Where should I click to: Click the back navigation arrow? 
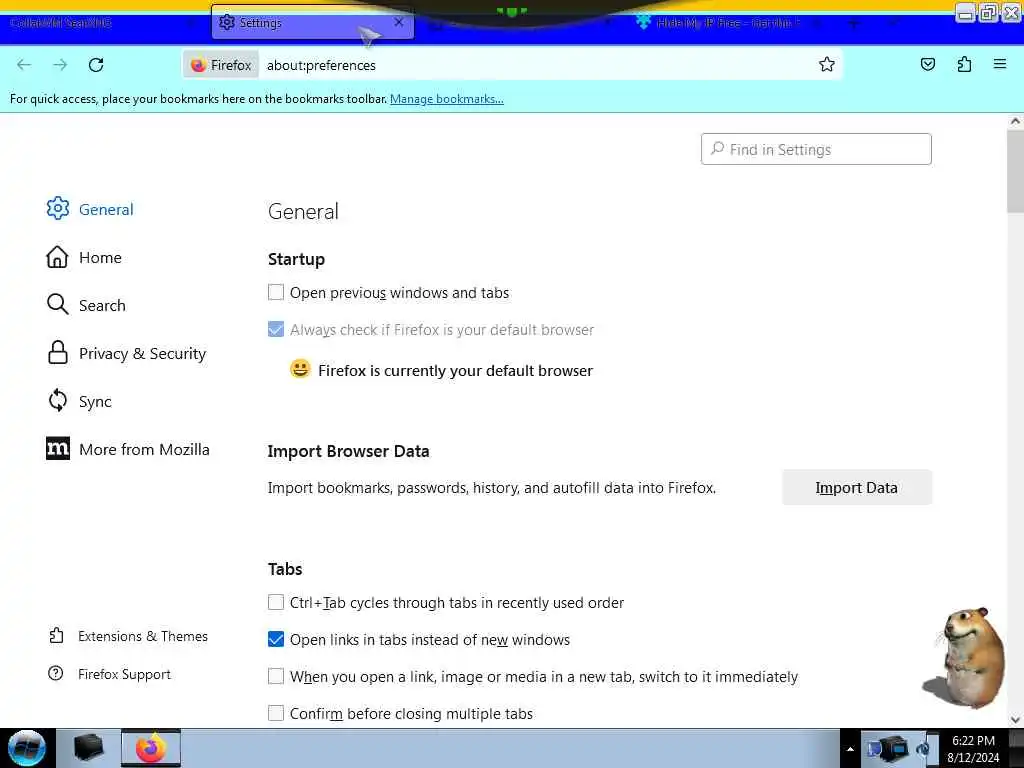click(24, 65)
